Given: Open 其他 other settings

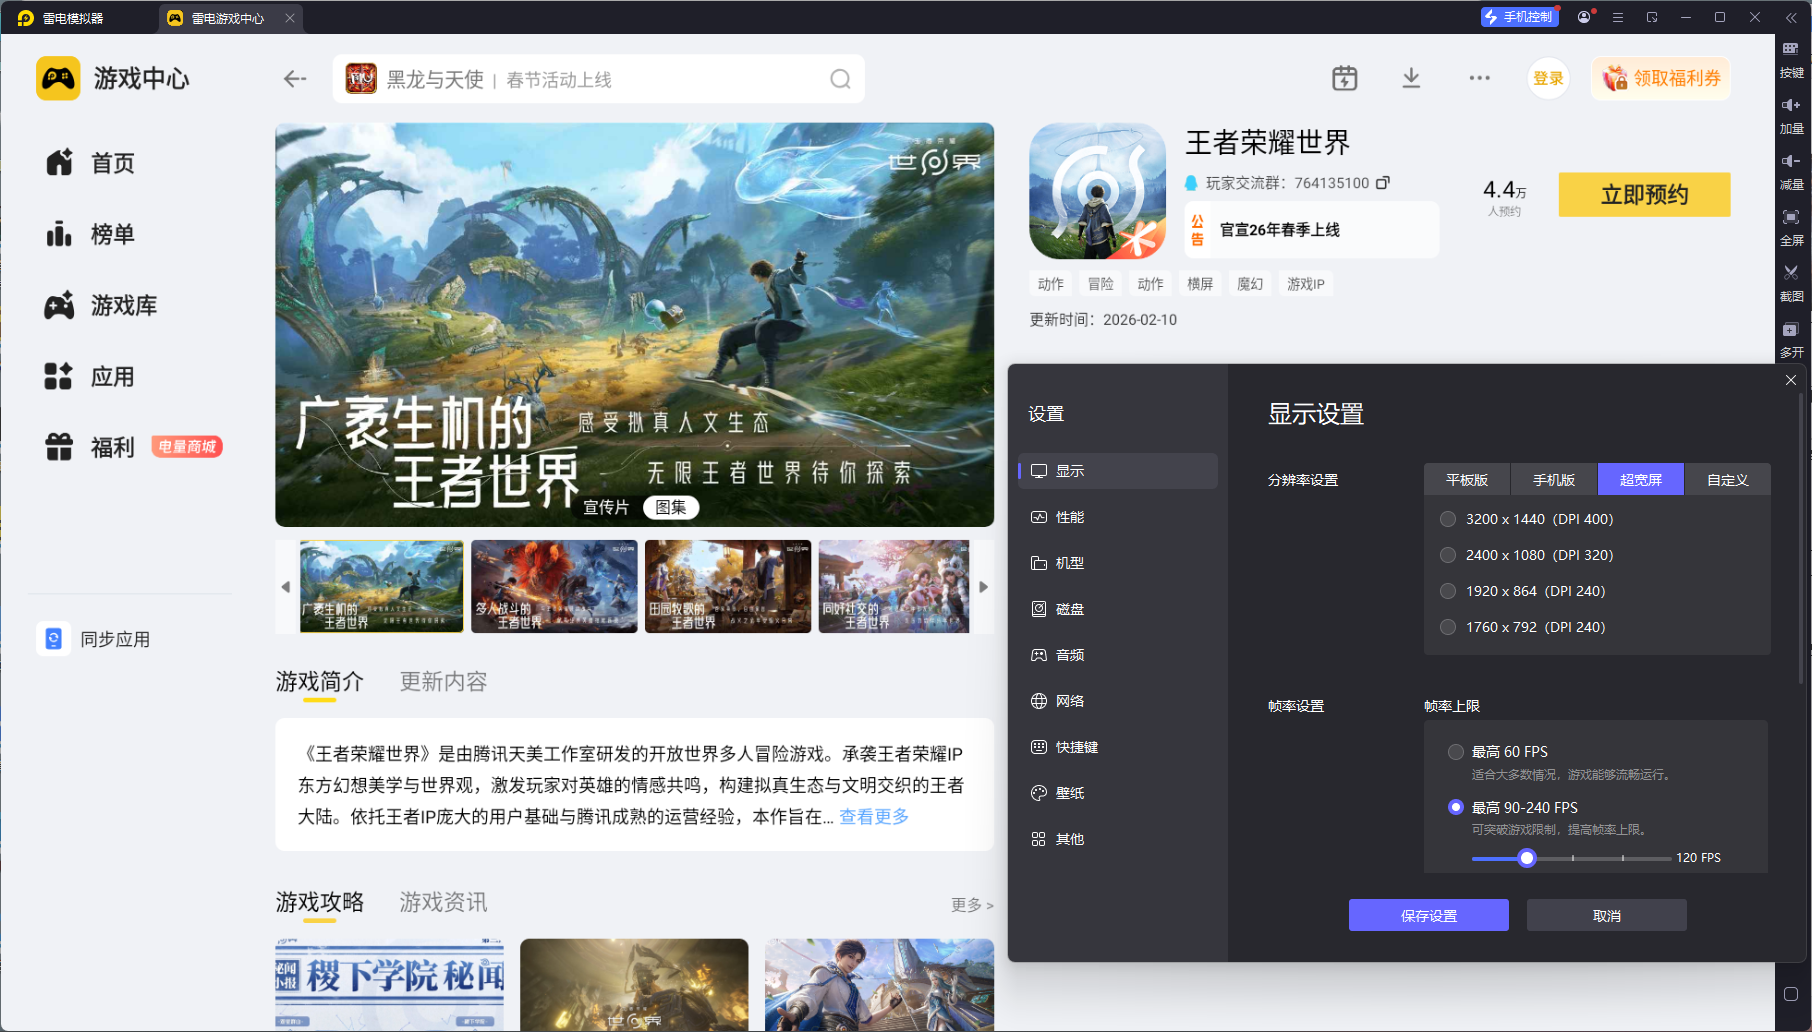Looking at the screenshot, I should point(1118,839).
